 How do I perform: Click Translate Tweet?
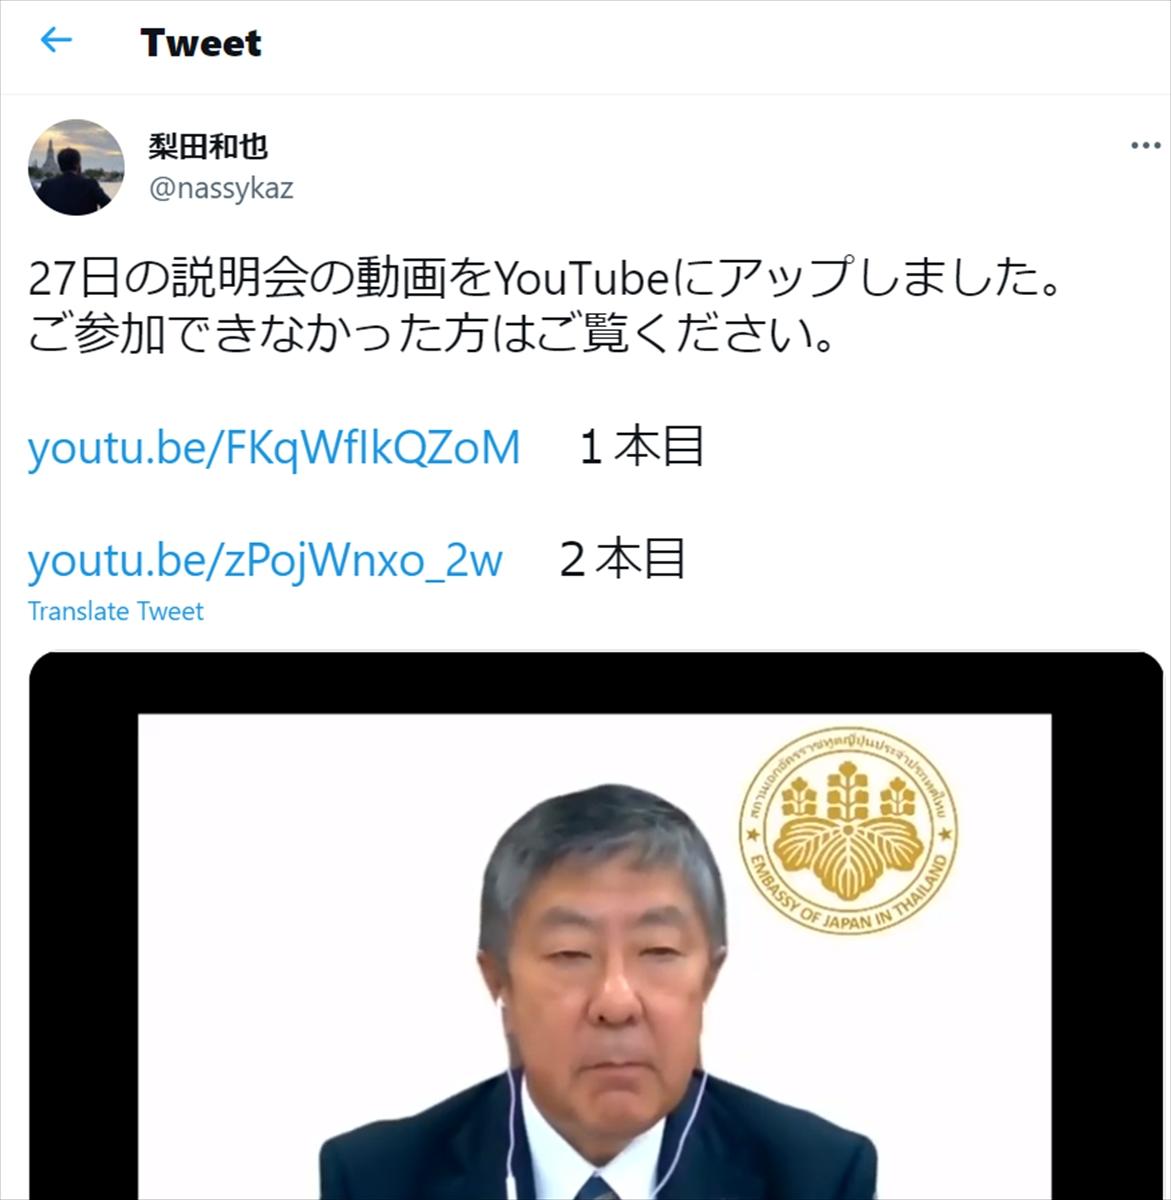click(x=115, y=611)
